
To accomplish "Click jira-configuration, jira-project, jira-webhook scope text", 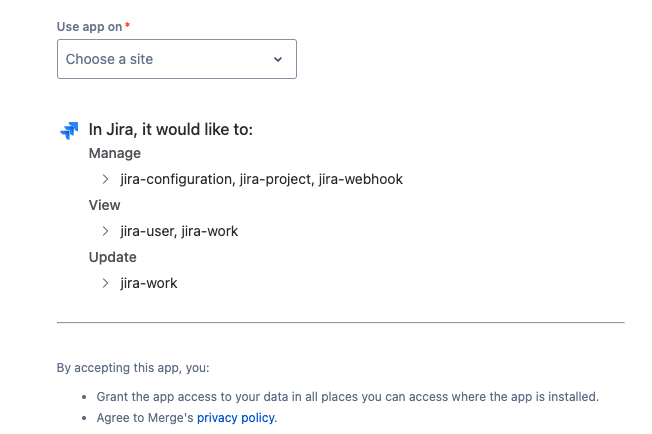I will [262, 179].
